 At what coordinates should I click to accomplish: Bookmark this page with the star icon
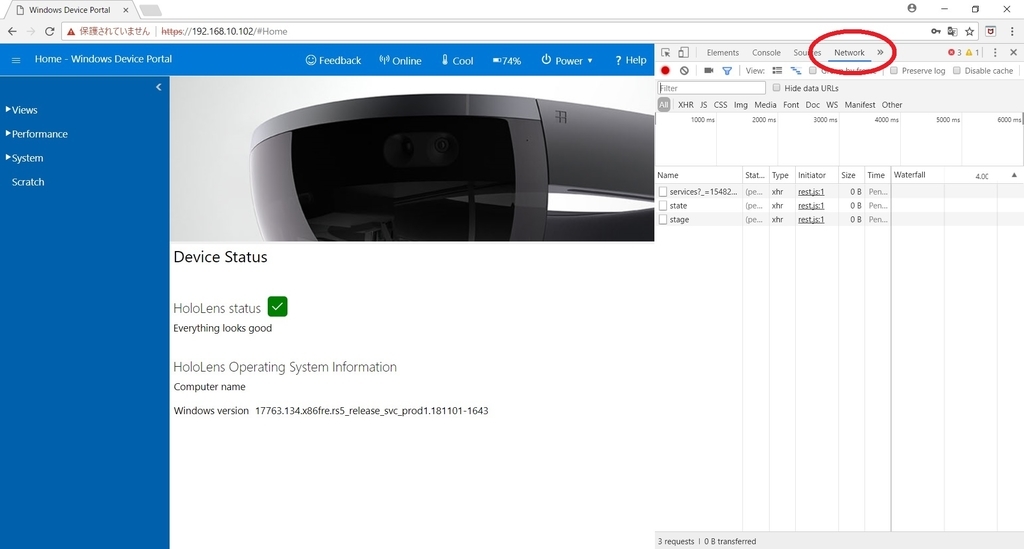click(x=970, y=31)
